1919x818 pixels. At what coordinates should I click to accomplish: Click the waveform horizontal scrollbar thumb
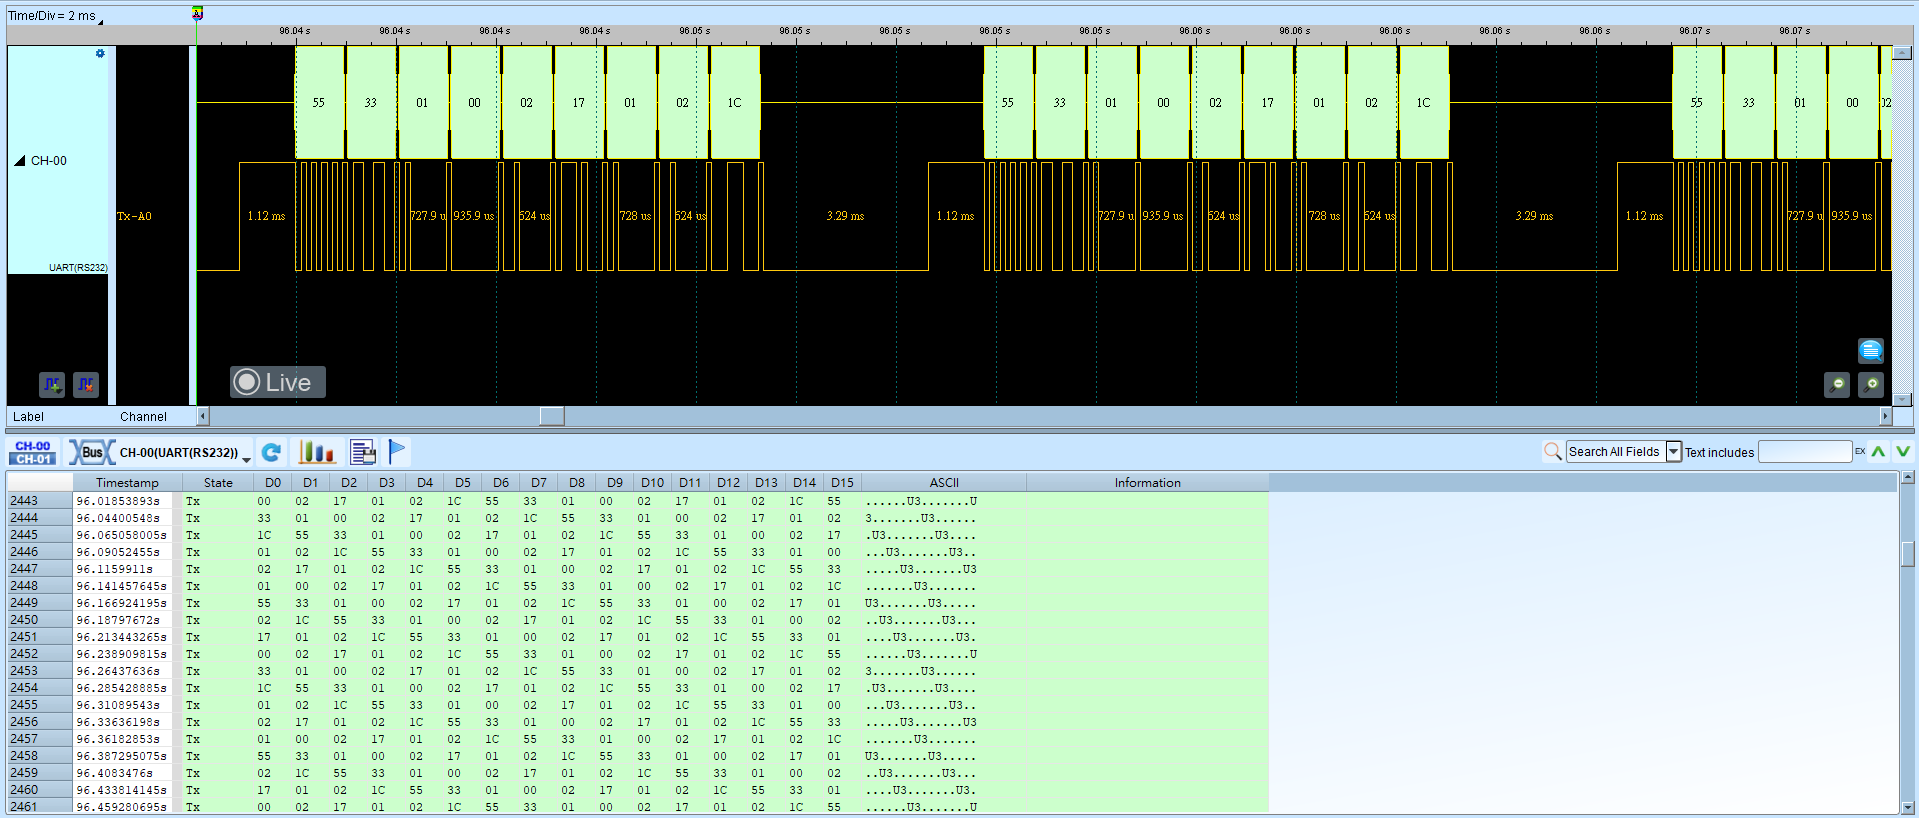(x=552, y=416)
